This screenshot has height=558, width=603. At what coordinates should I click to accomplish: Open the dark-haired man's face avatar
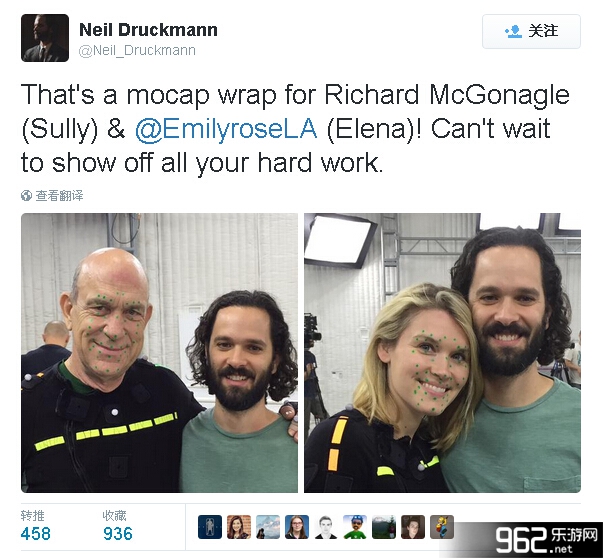pyautogui.click(x=413, y=527)
